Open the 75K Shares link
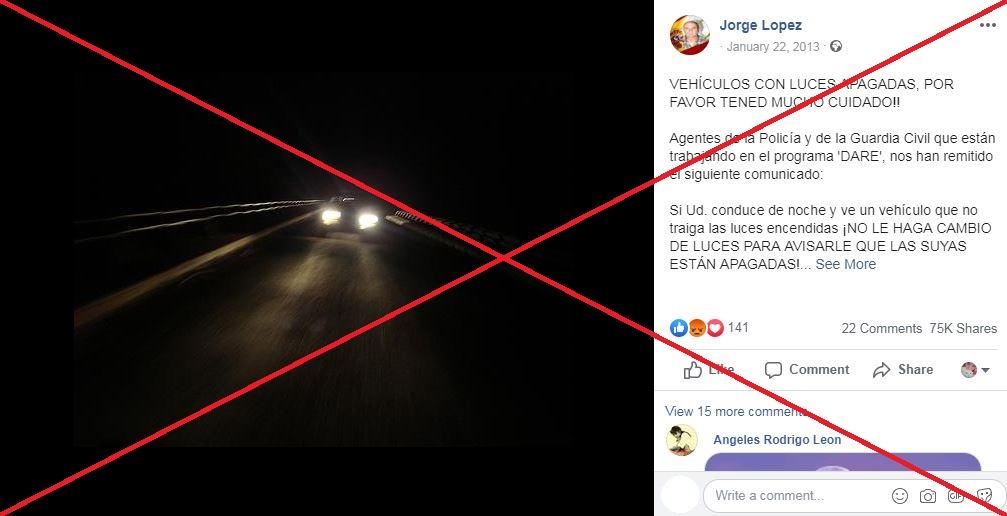 tap(963, 328)
